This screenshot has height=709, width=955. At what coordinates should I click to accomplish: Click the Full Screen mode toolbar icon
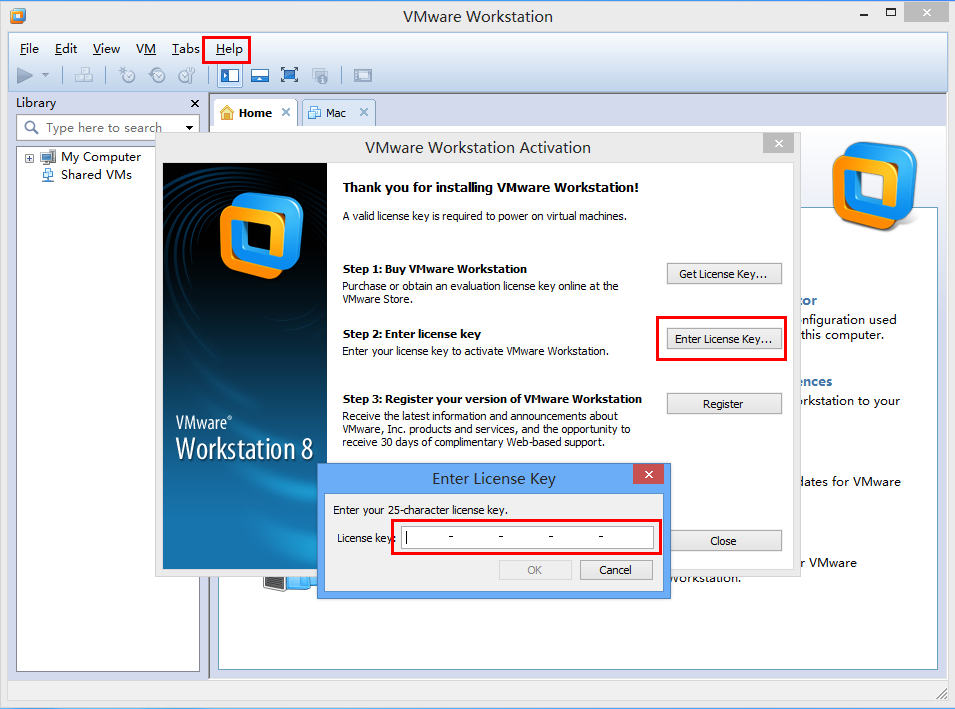click(x=289, y=76)
